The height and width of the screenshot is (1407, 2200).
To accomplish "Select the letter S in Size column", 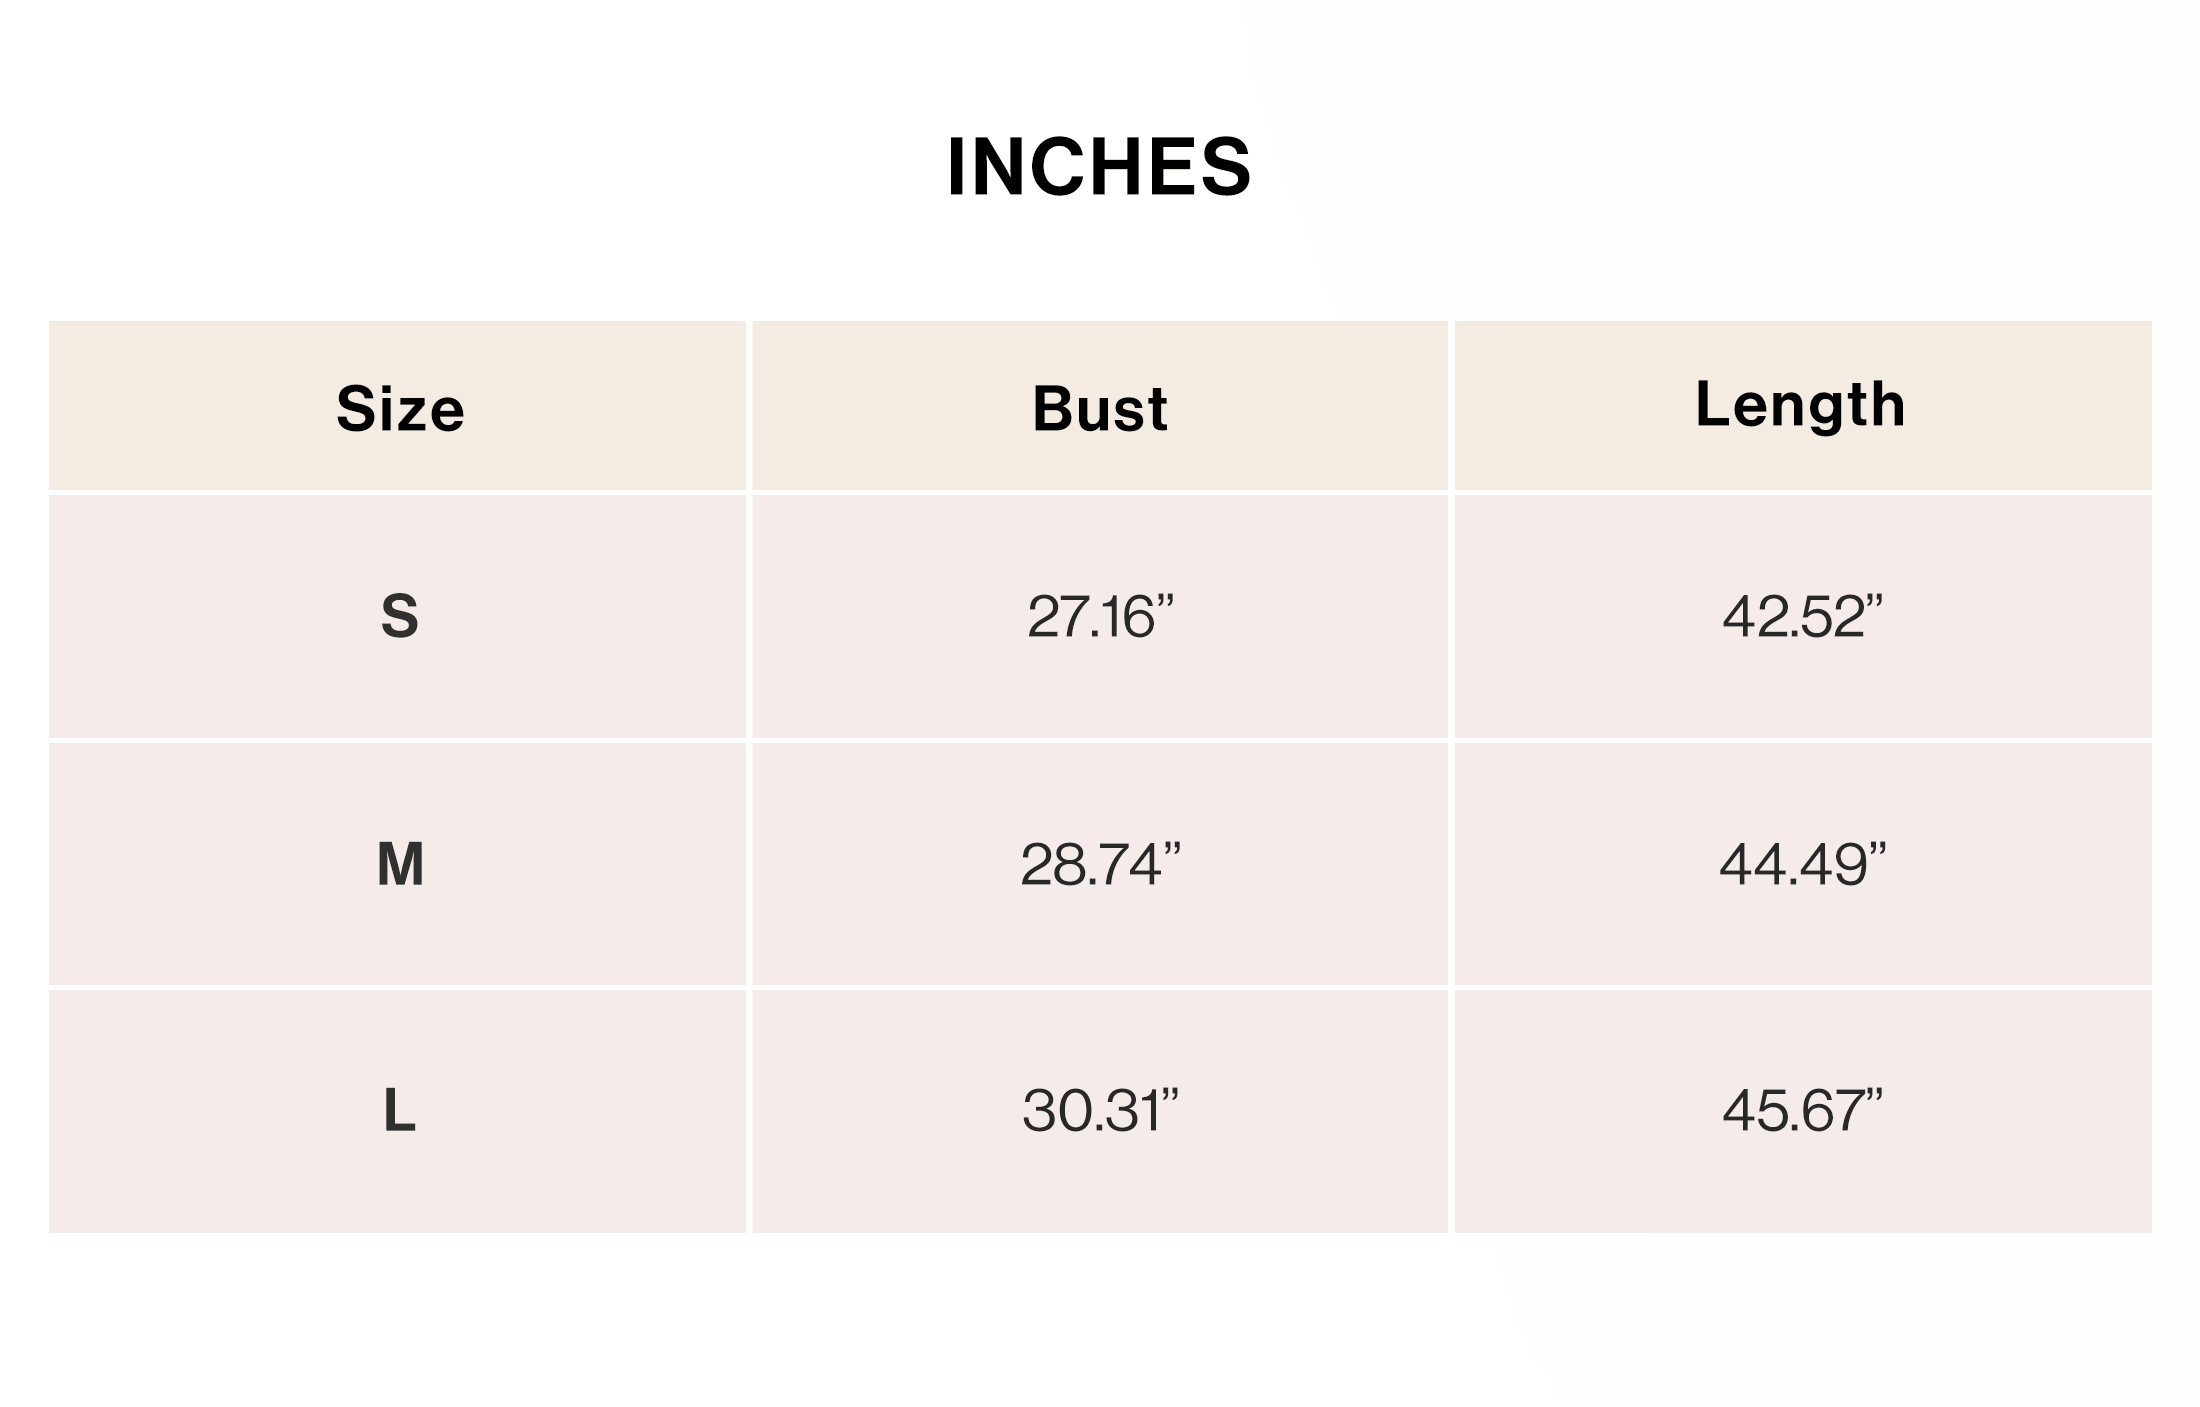I will click(x=400, y=616).
